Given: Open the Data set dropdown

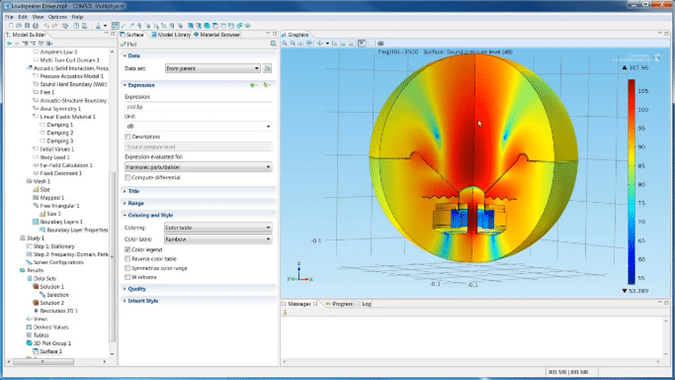Looking at the screenshot, I should coord(213,68).
